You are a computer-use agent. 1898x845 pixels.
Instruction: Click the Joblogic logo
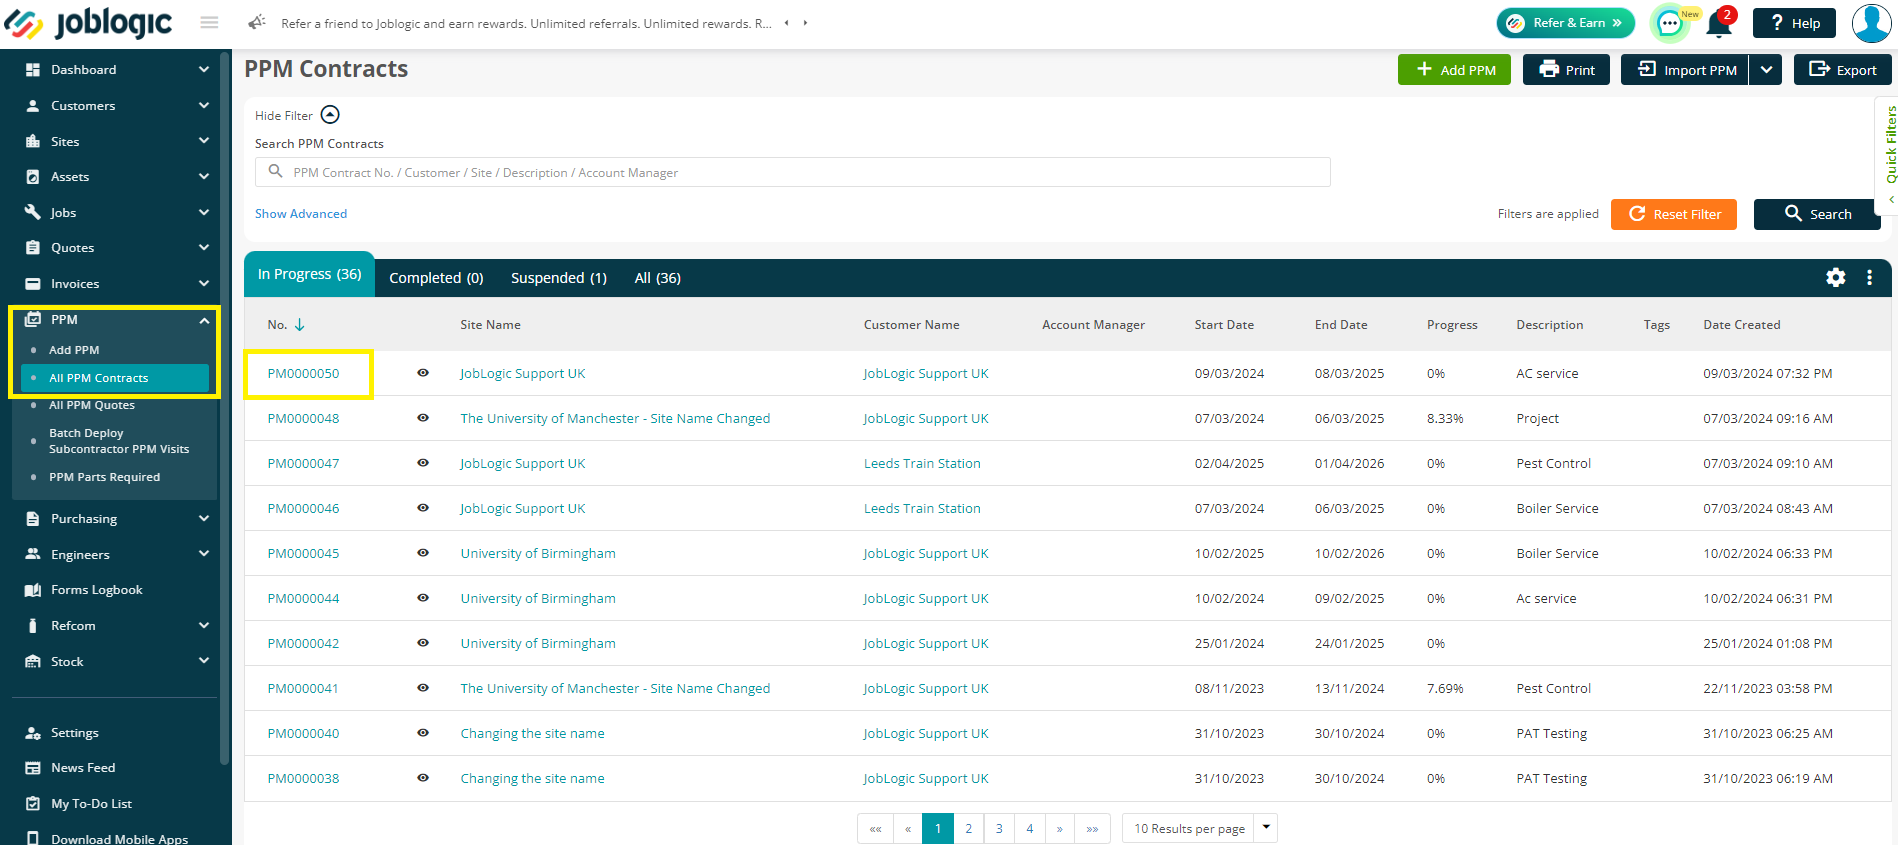88,22
